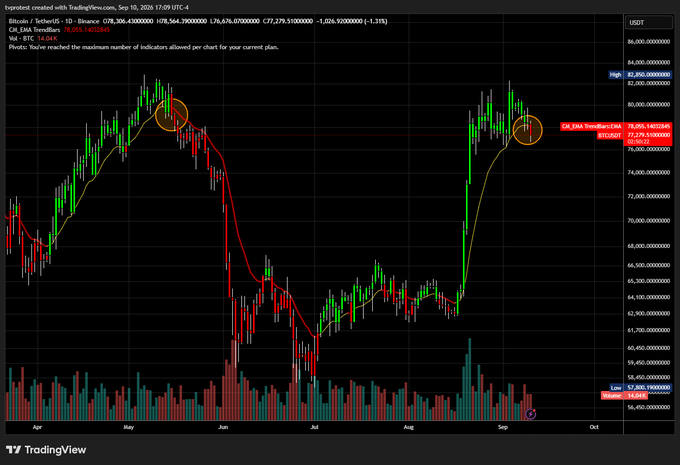The image size is (680, 465).
Task: Click the Vol · BTC legend entry
Action: coord(21,38)
